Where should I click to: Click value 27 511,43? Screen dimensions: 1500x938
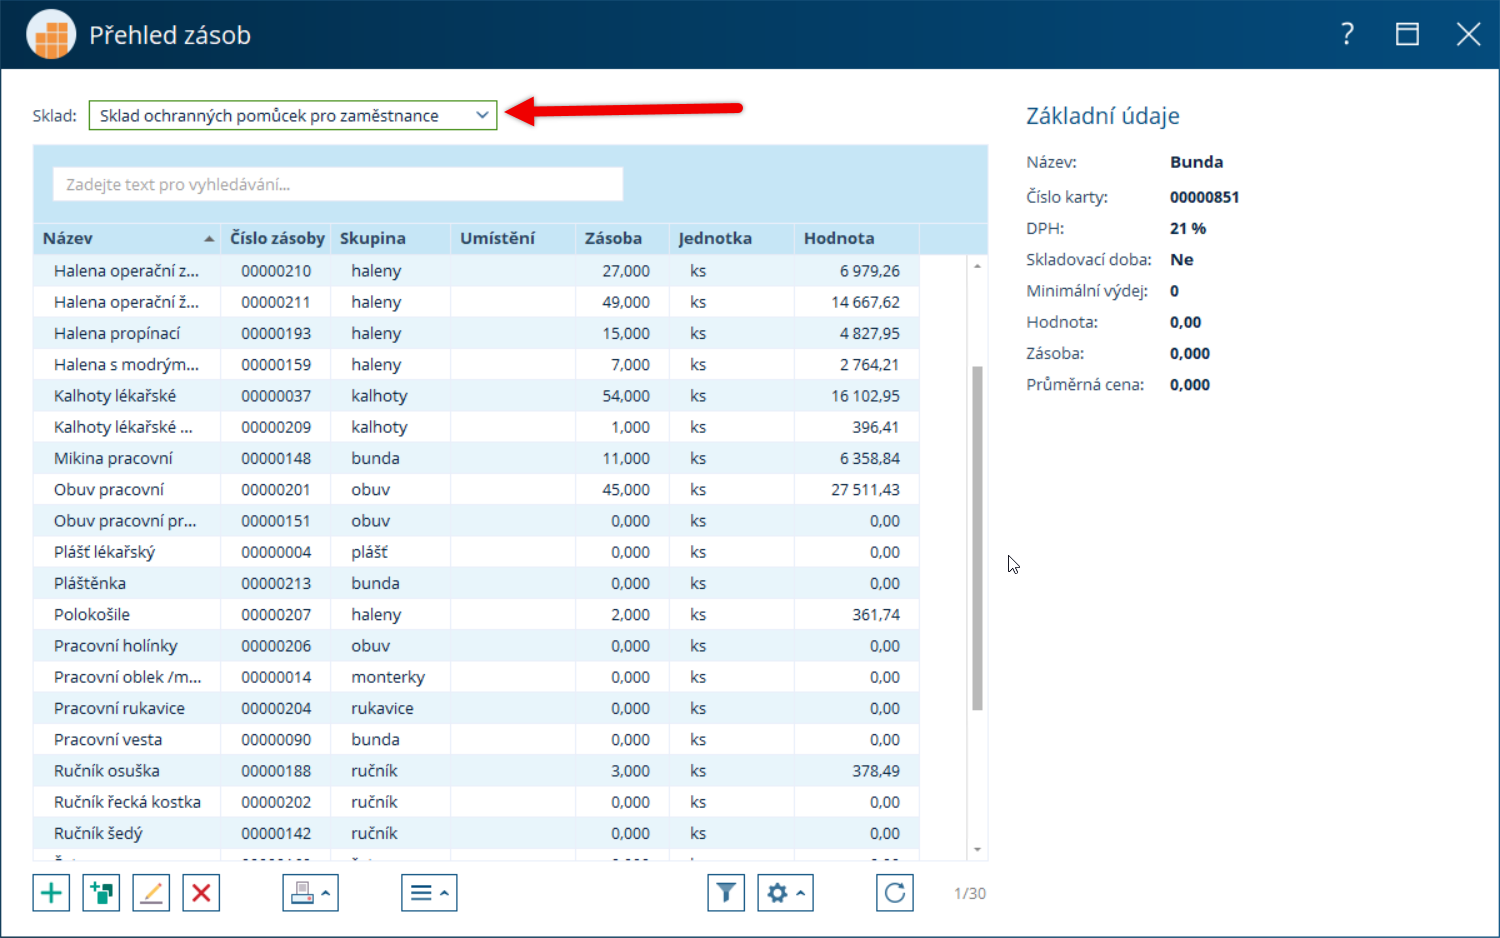click(x=865, y=489)
